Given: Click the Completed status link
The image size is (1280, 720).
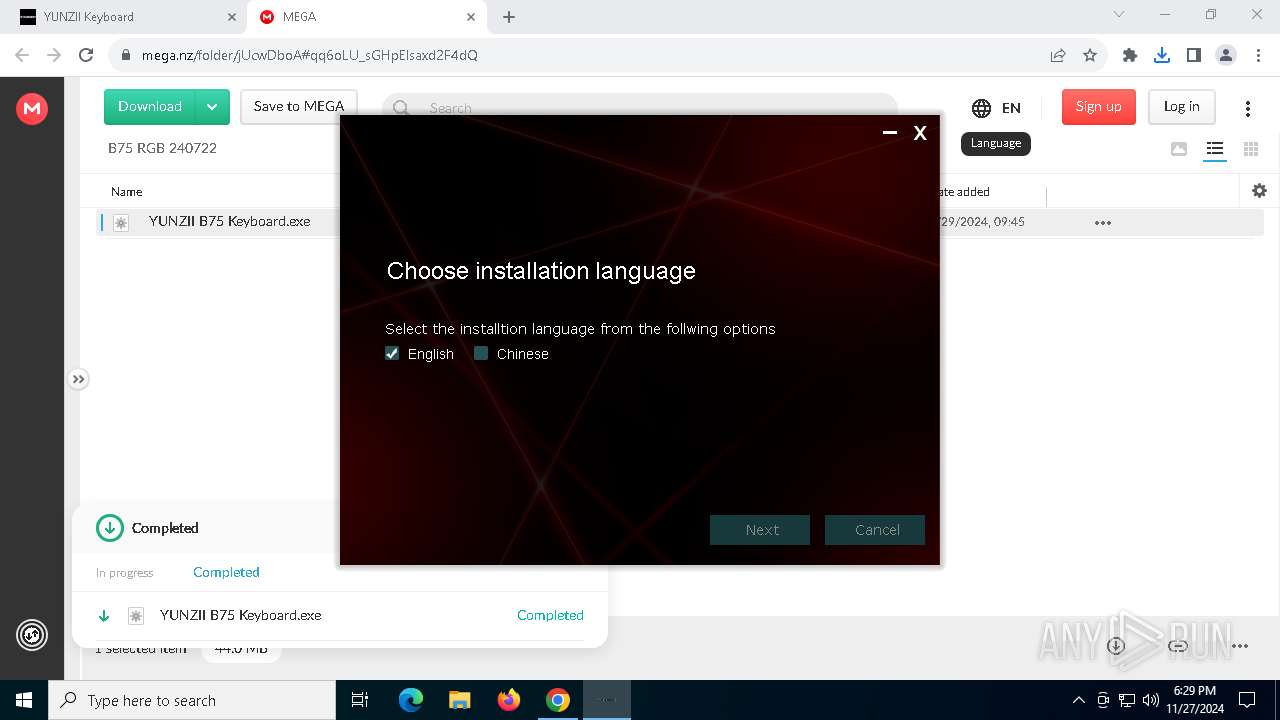Looking at the screenshot, I should coord(550,615).
